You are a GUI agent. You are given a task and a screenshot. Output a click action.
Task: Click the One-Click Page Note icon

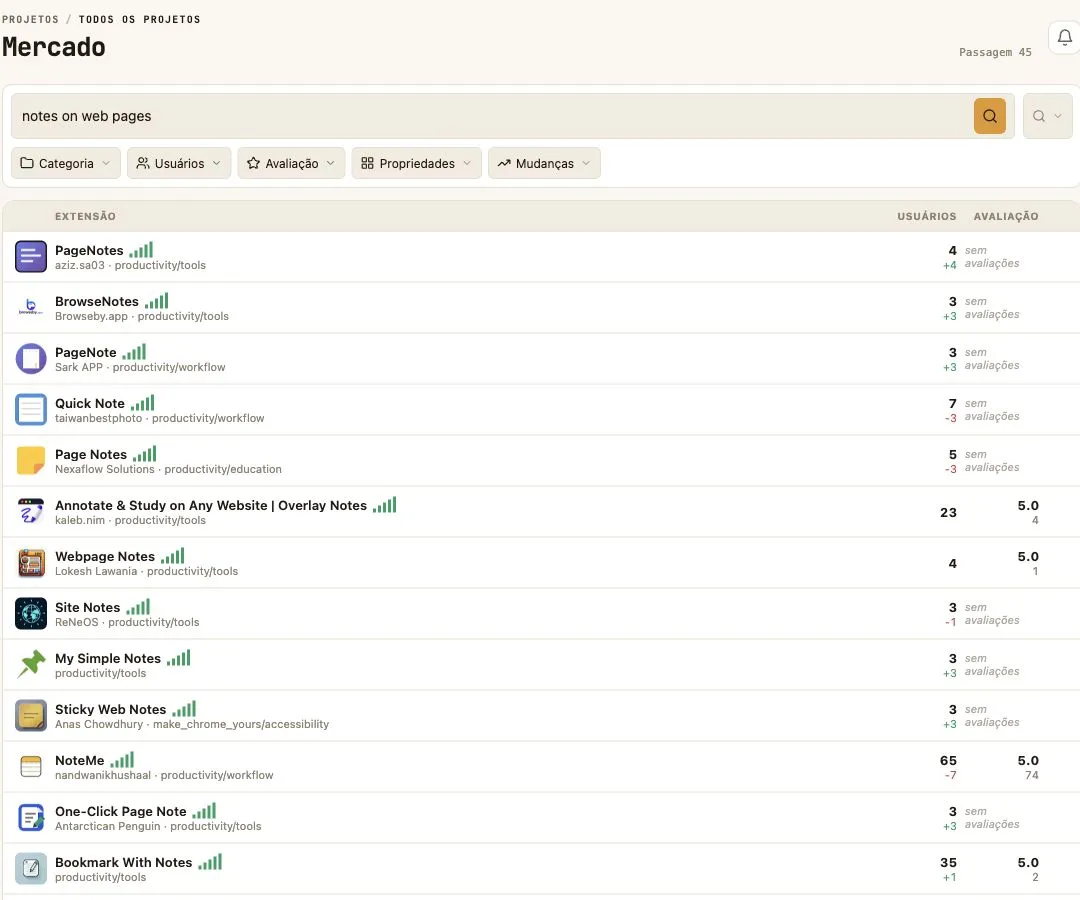tap(31, 817)
